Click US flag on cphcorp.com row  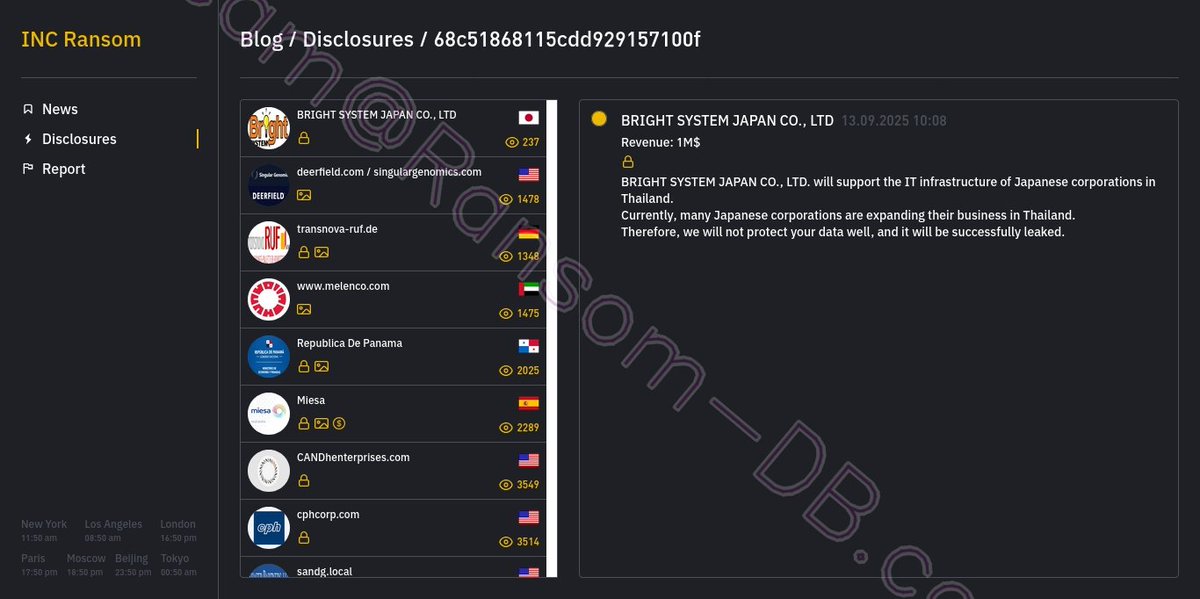(x=528, y=517)
